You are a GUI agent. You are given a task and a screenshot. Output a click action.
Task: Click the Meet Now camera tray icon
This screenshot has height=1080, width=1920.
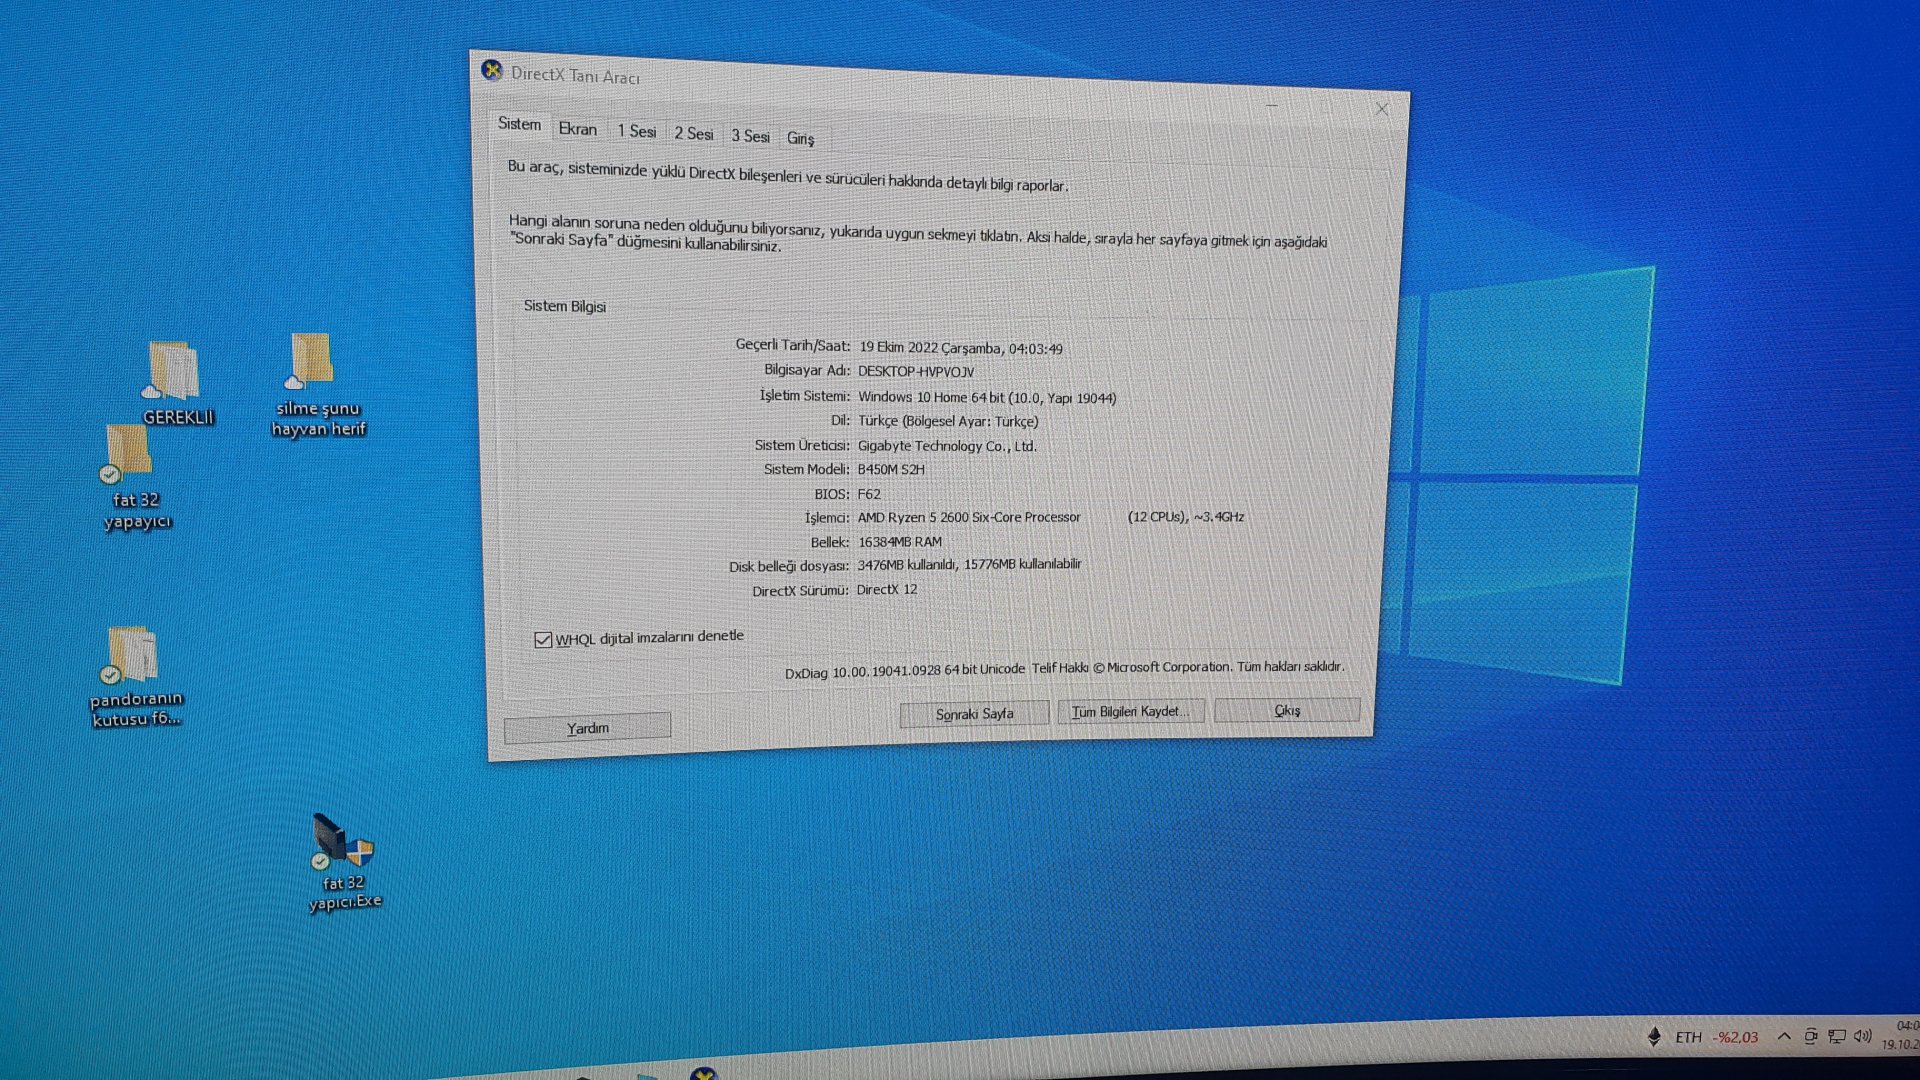[x=1811, y=1036]
